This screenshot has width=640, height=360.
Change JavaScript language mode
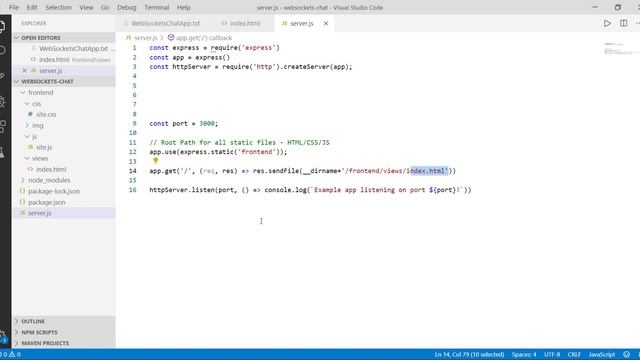602,354
